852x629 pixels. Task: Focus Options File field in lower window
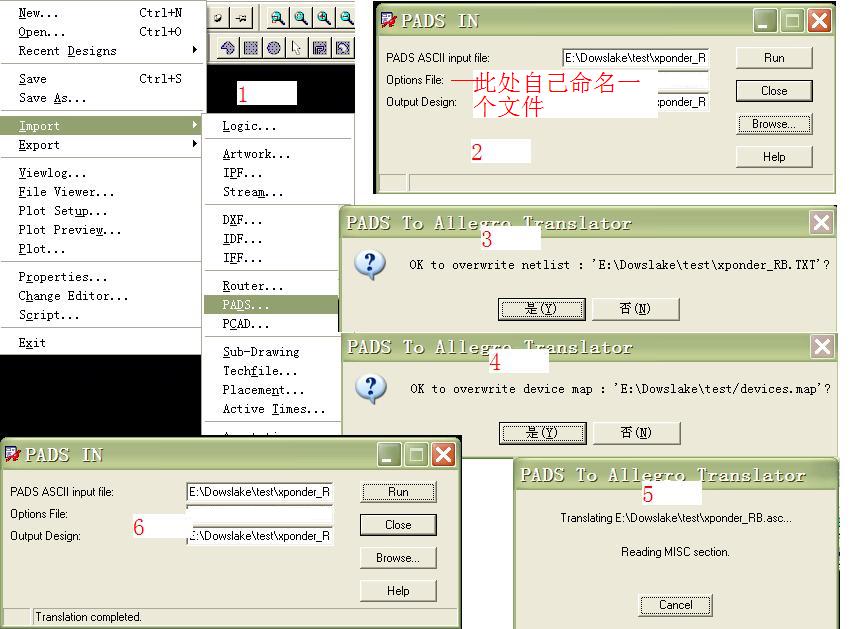(259, 514)
